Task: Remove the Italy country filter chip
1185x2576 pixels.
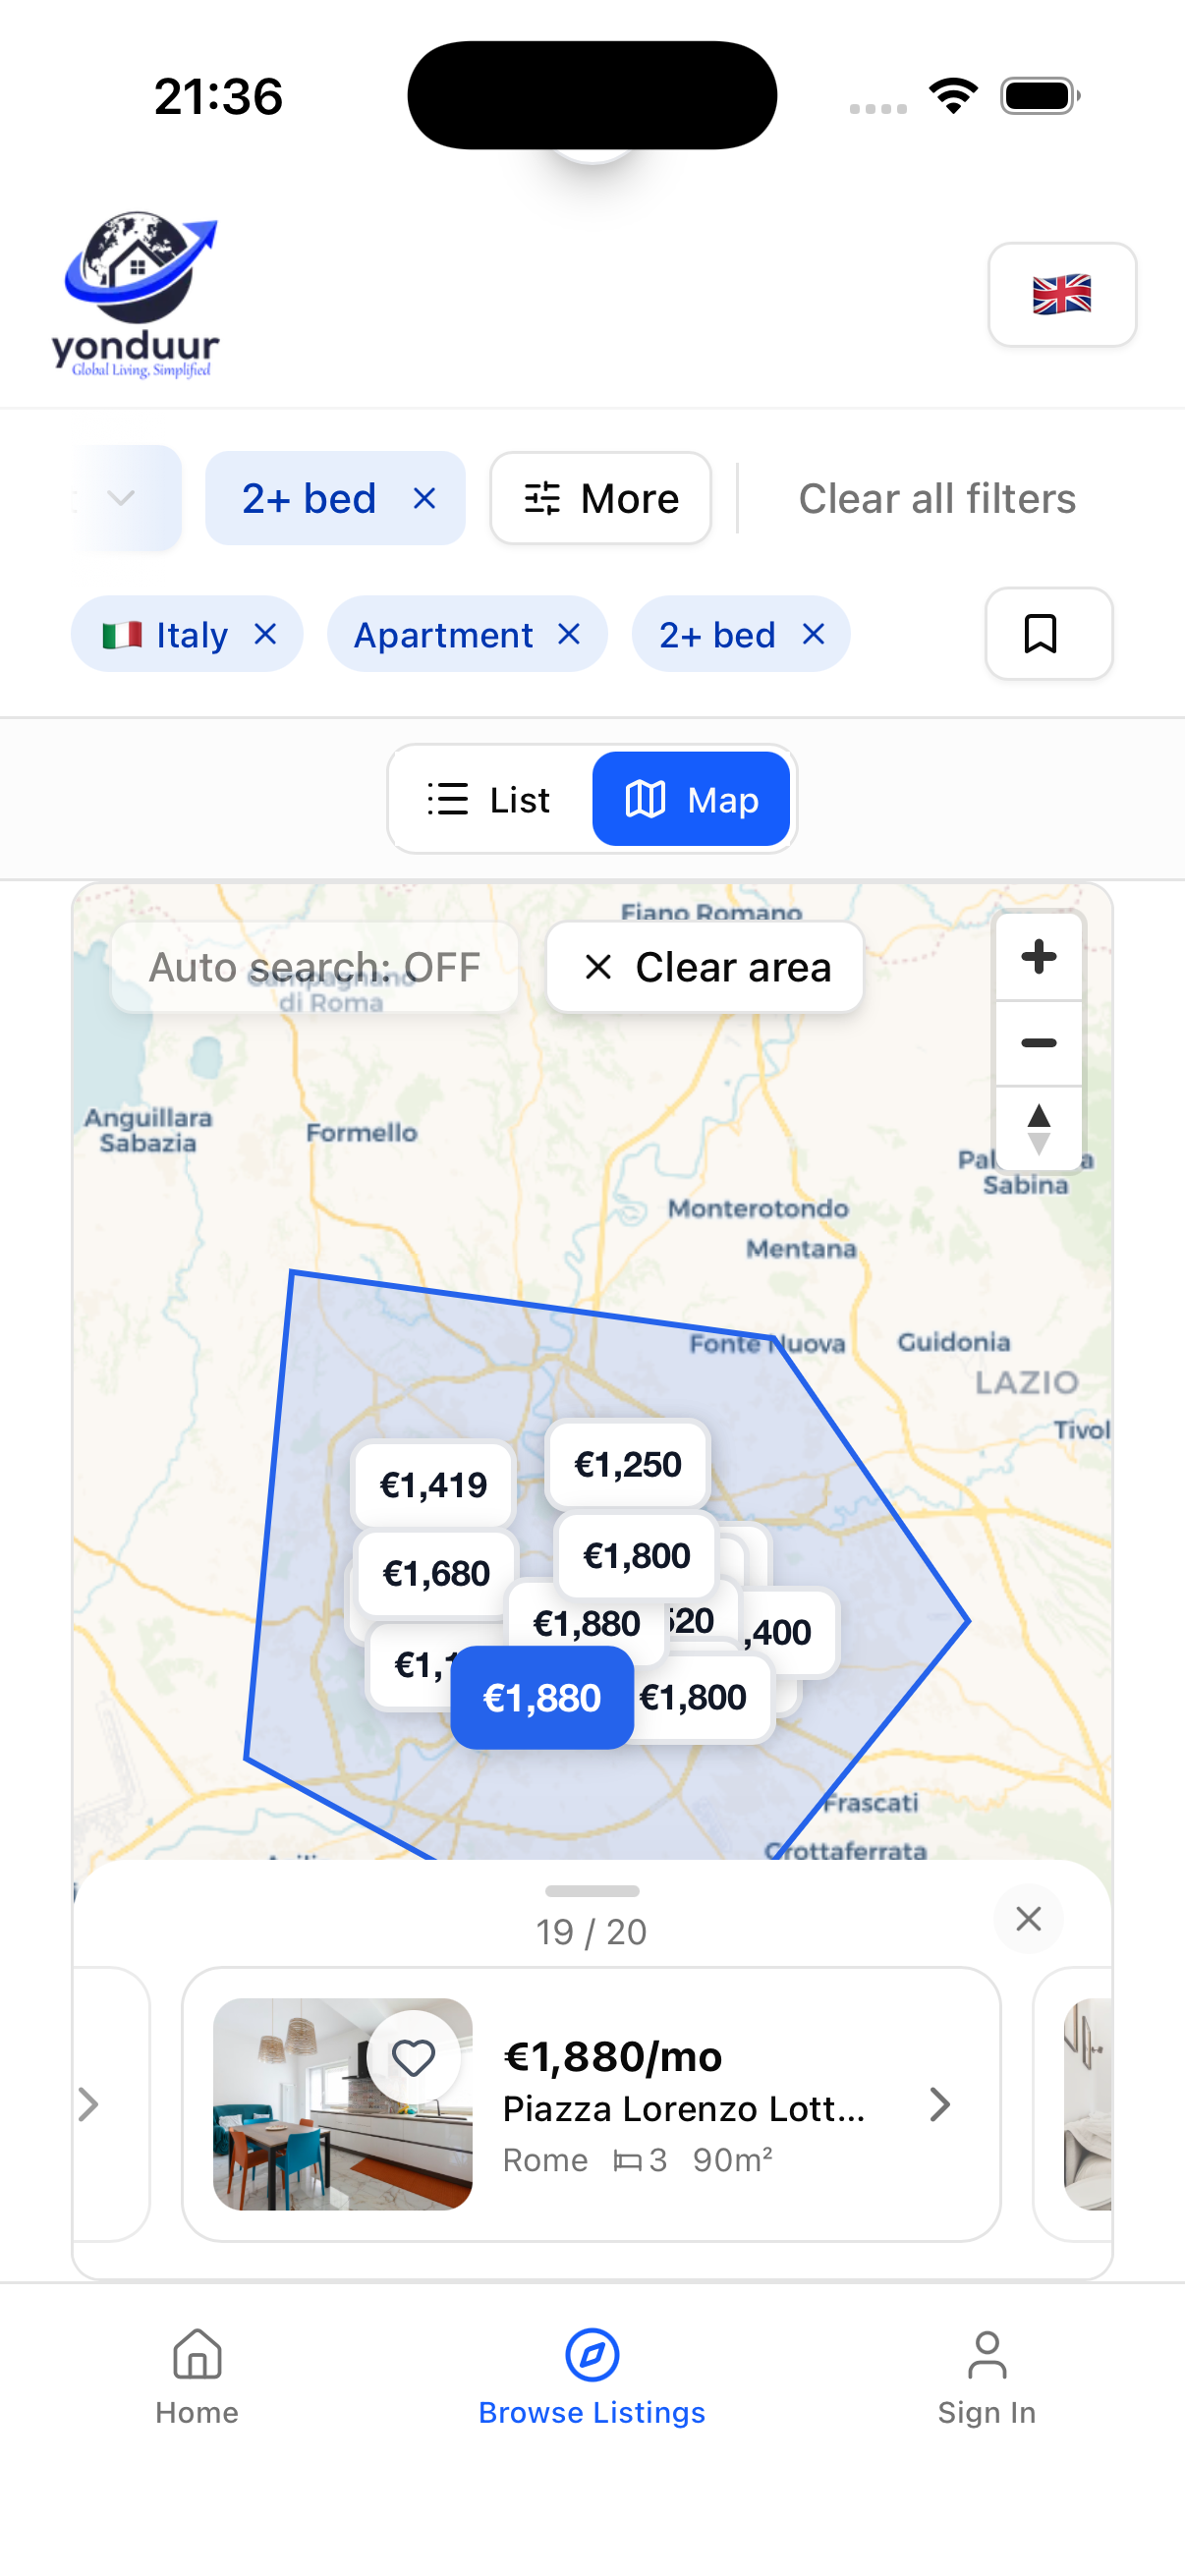Action: [265, 634]
